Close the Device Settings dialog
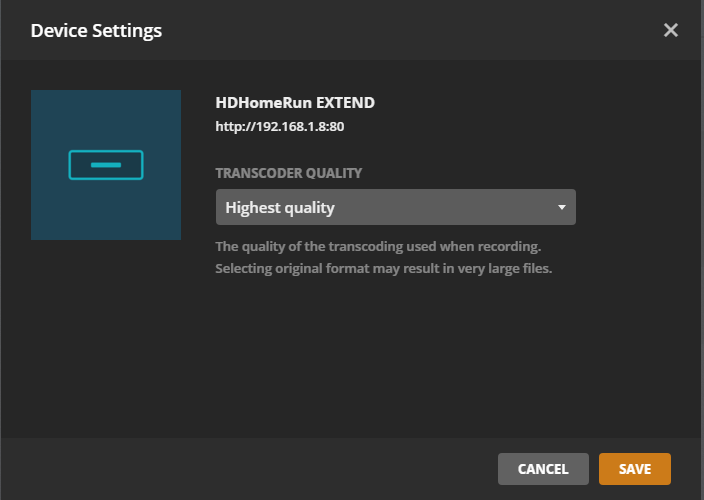704x500 pixels. [670, 30]
